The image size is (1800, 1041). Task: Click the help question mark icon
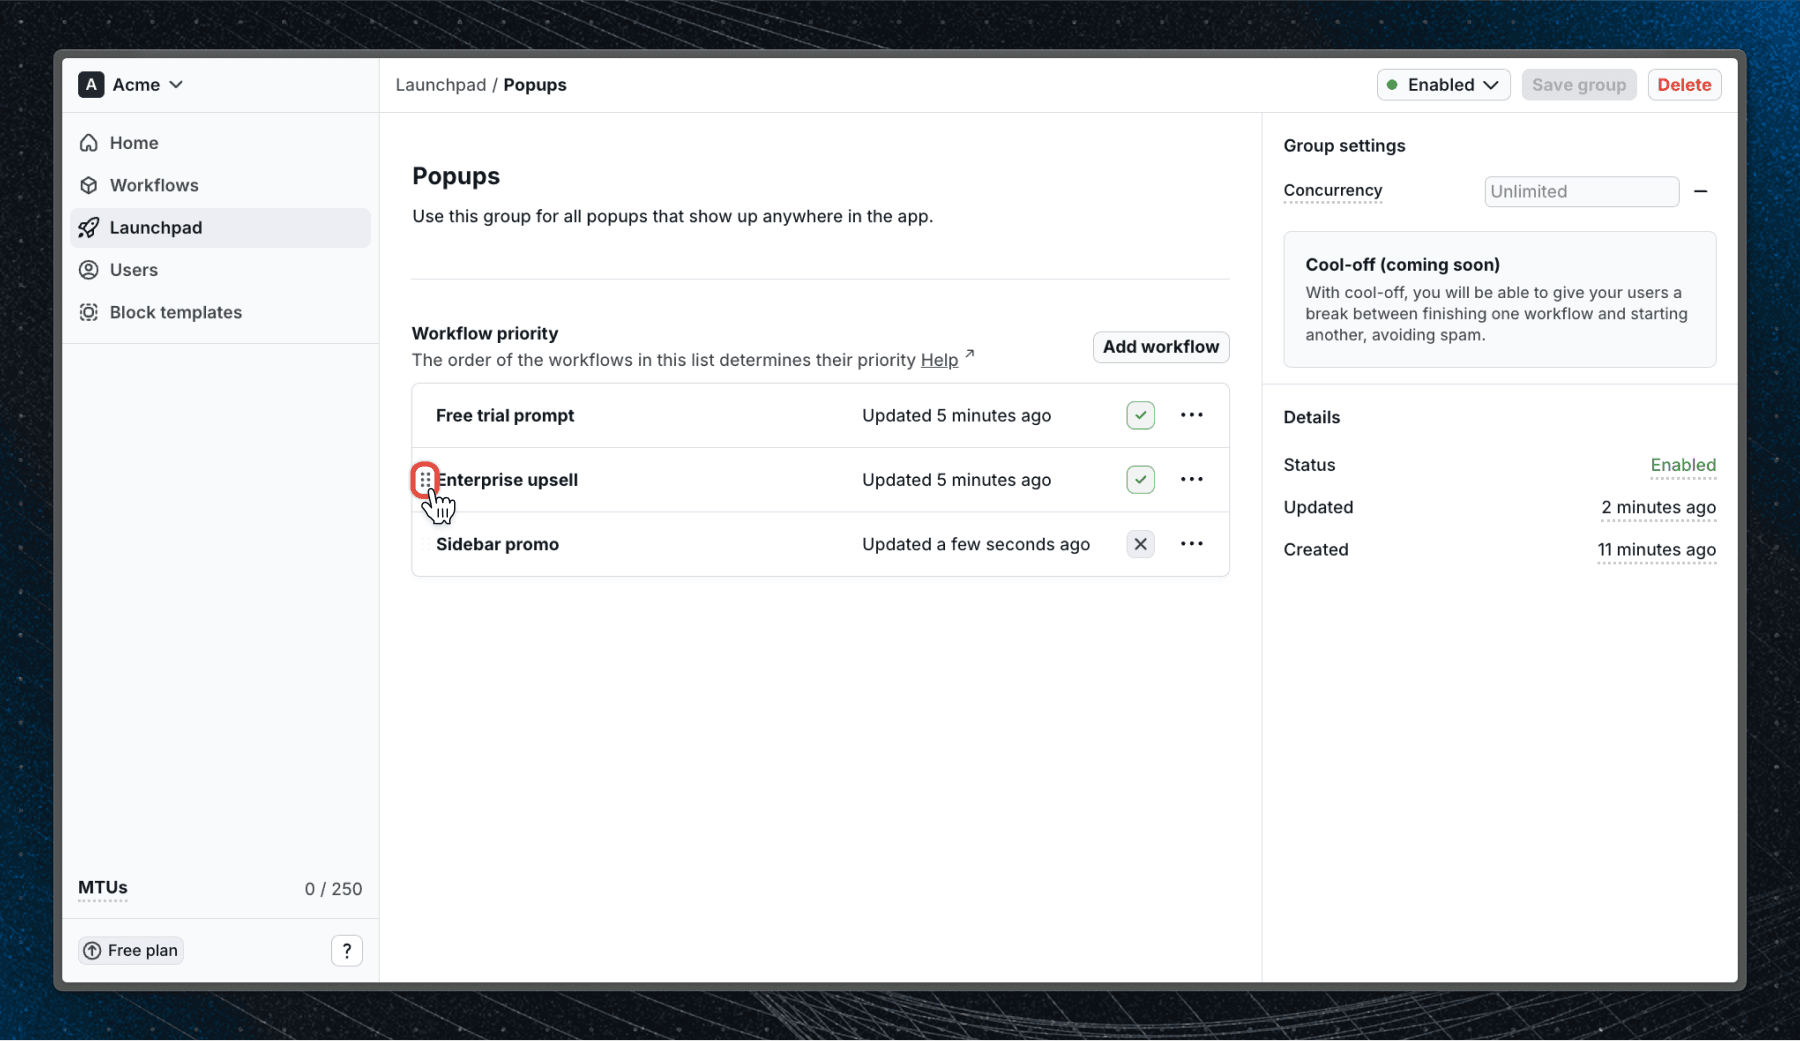tap(346, 950)
